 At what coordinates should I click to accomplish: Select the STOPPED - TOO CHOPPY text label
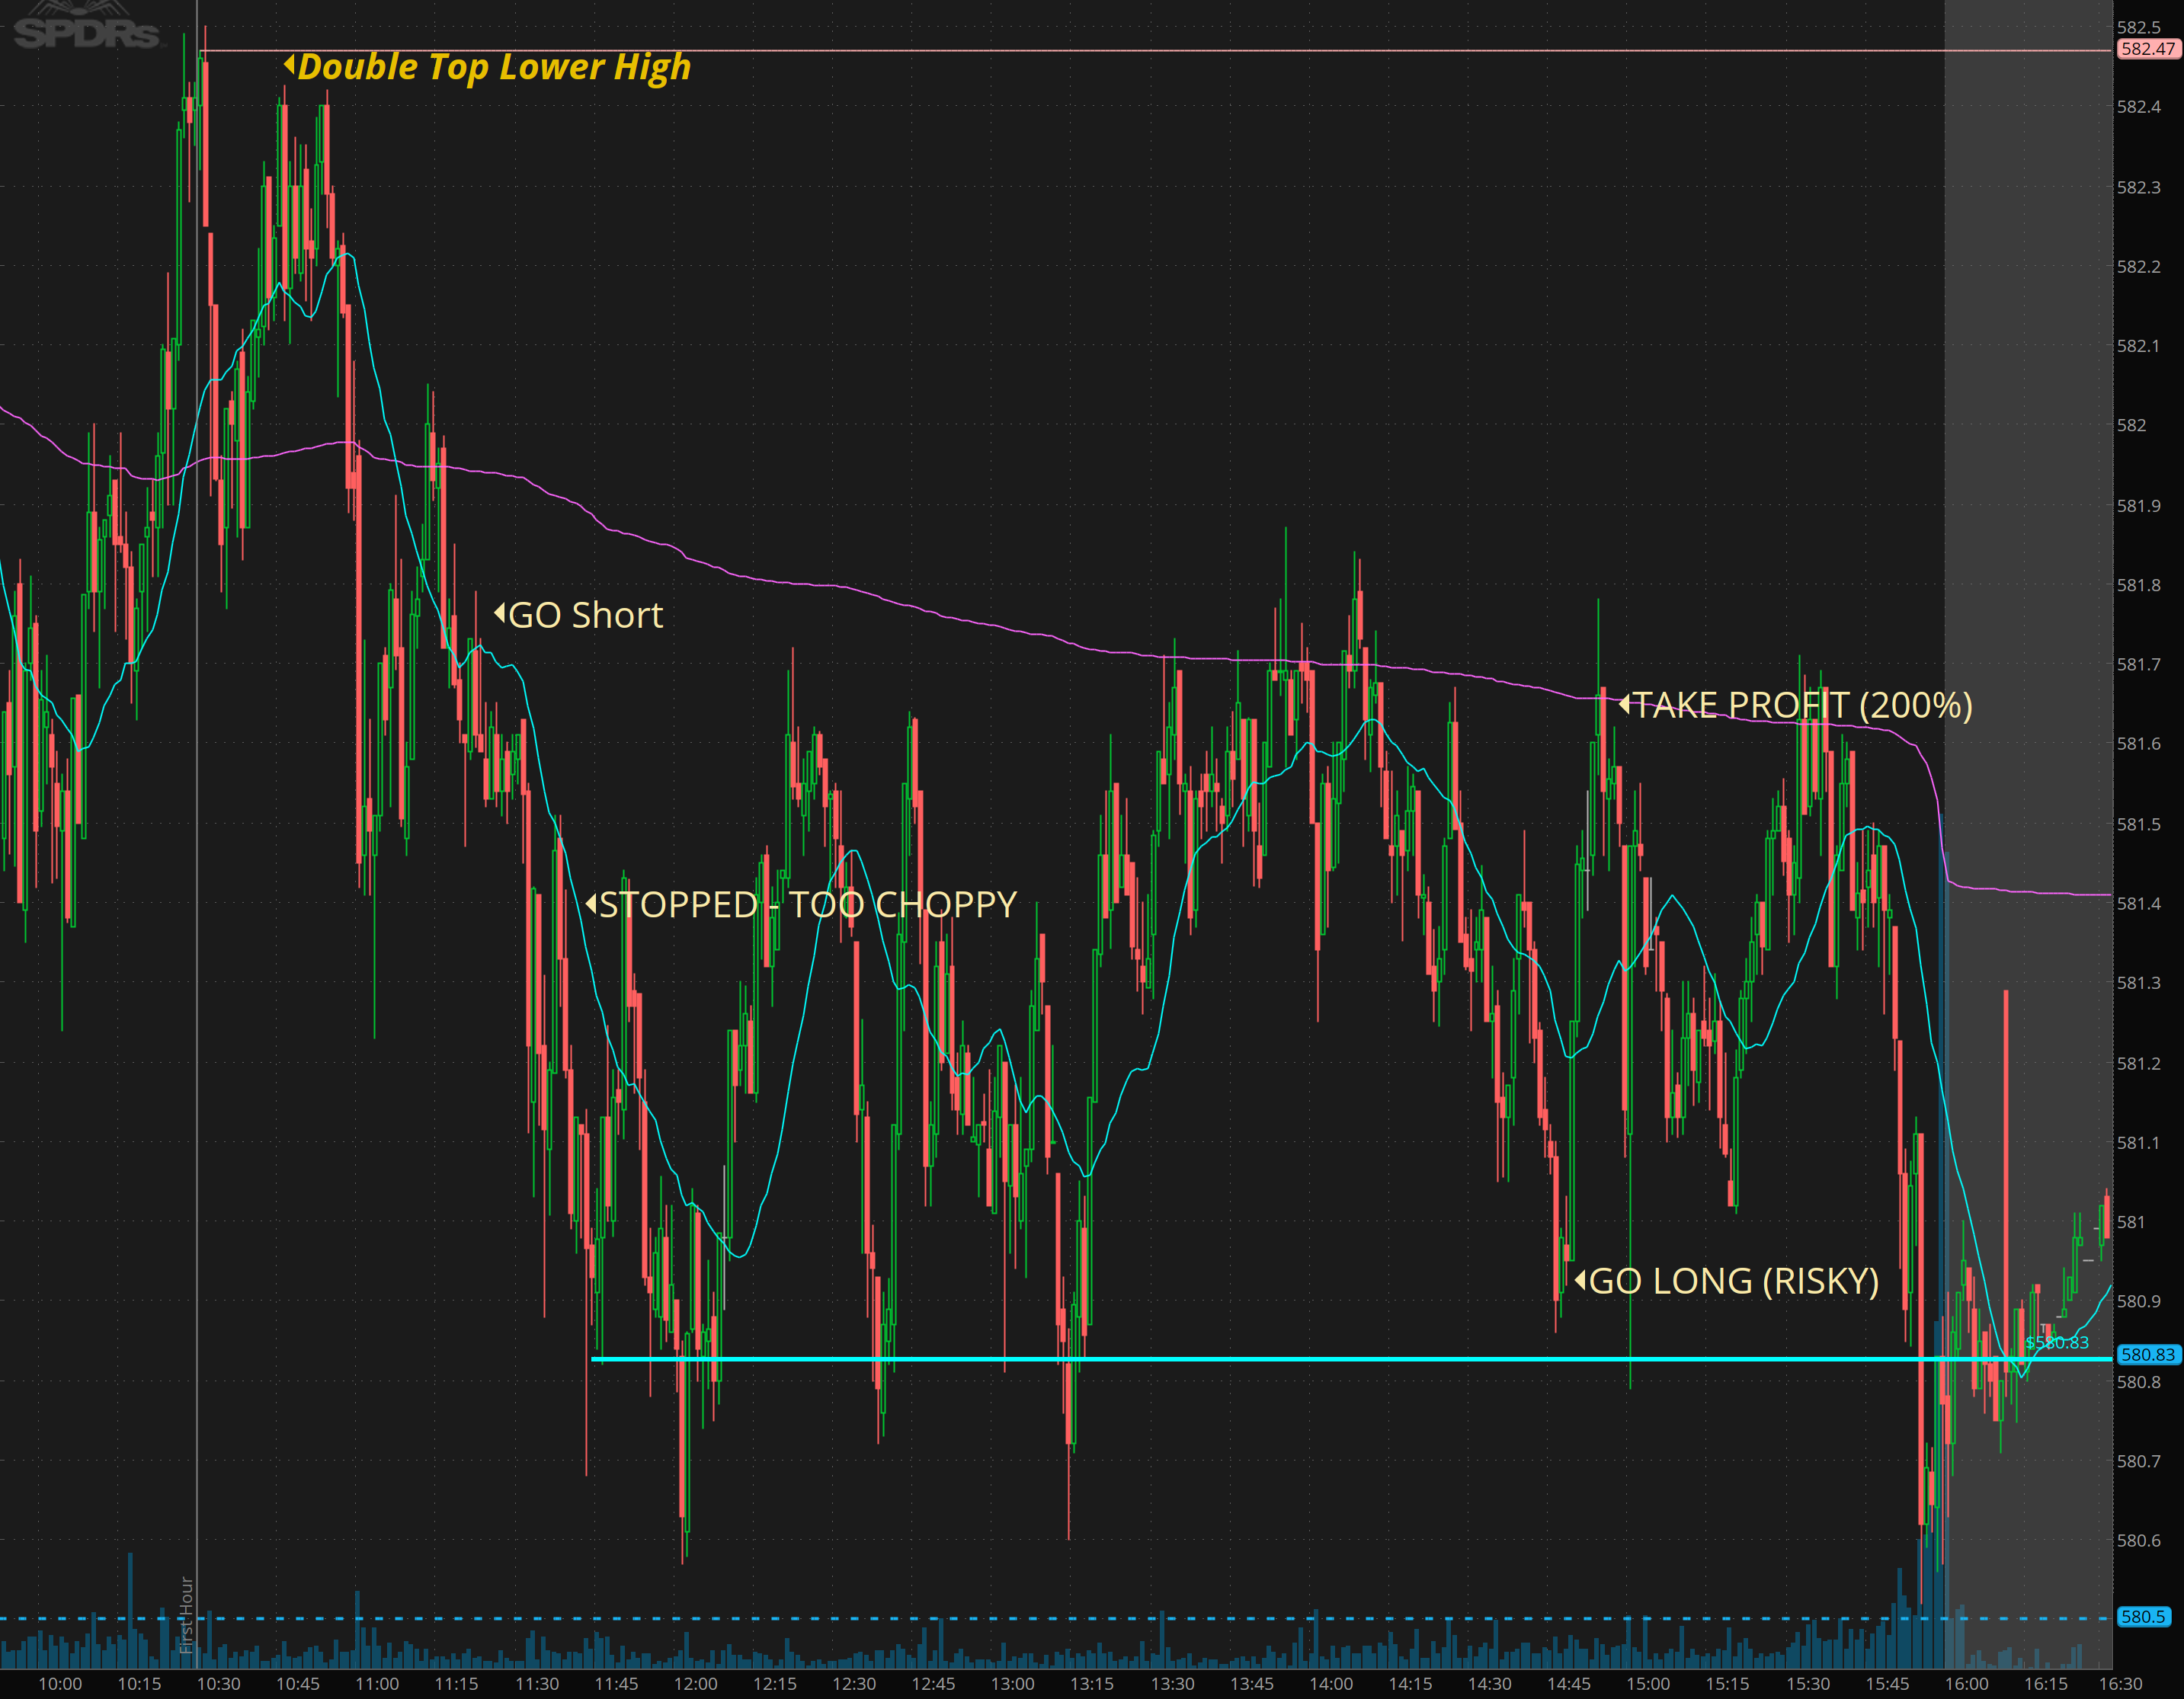[808, 905]
